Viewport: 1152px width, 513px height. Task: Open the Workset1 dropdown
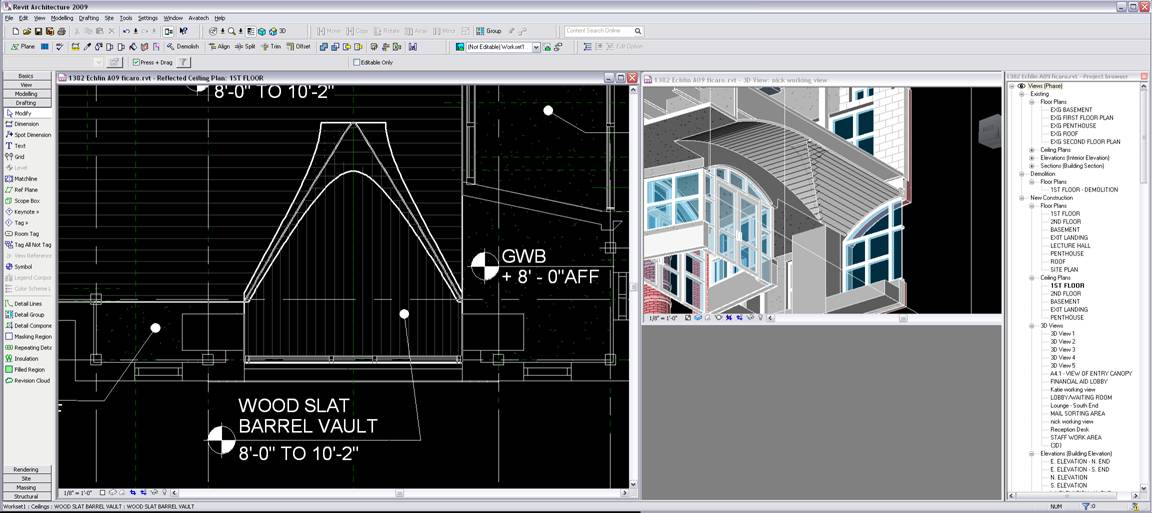pos(536,47)
